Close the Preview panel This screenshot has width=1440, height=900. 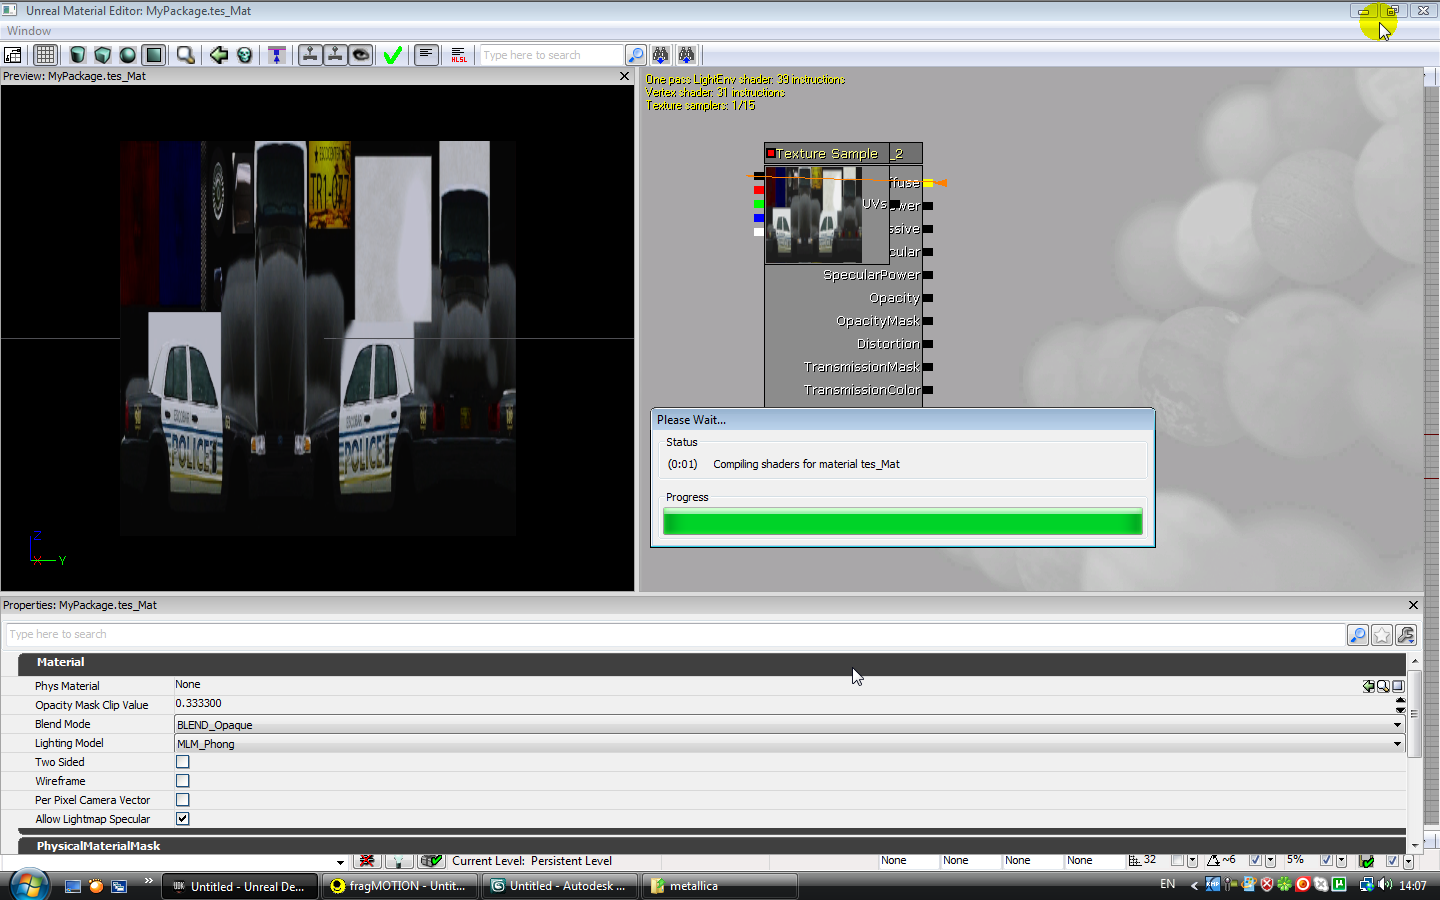625,76
